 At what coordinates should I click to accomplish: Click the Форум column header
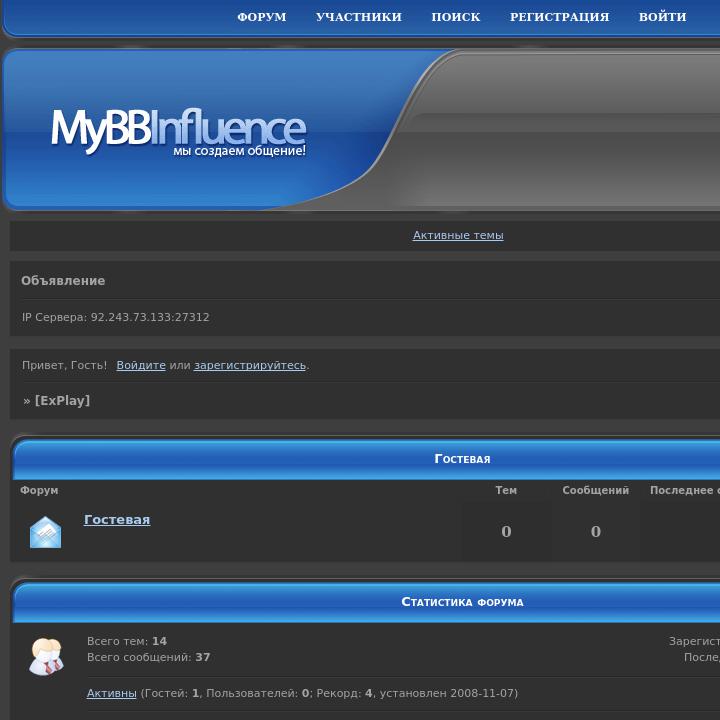click(x=39, y=490)
